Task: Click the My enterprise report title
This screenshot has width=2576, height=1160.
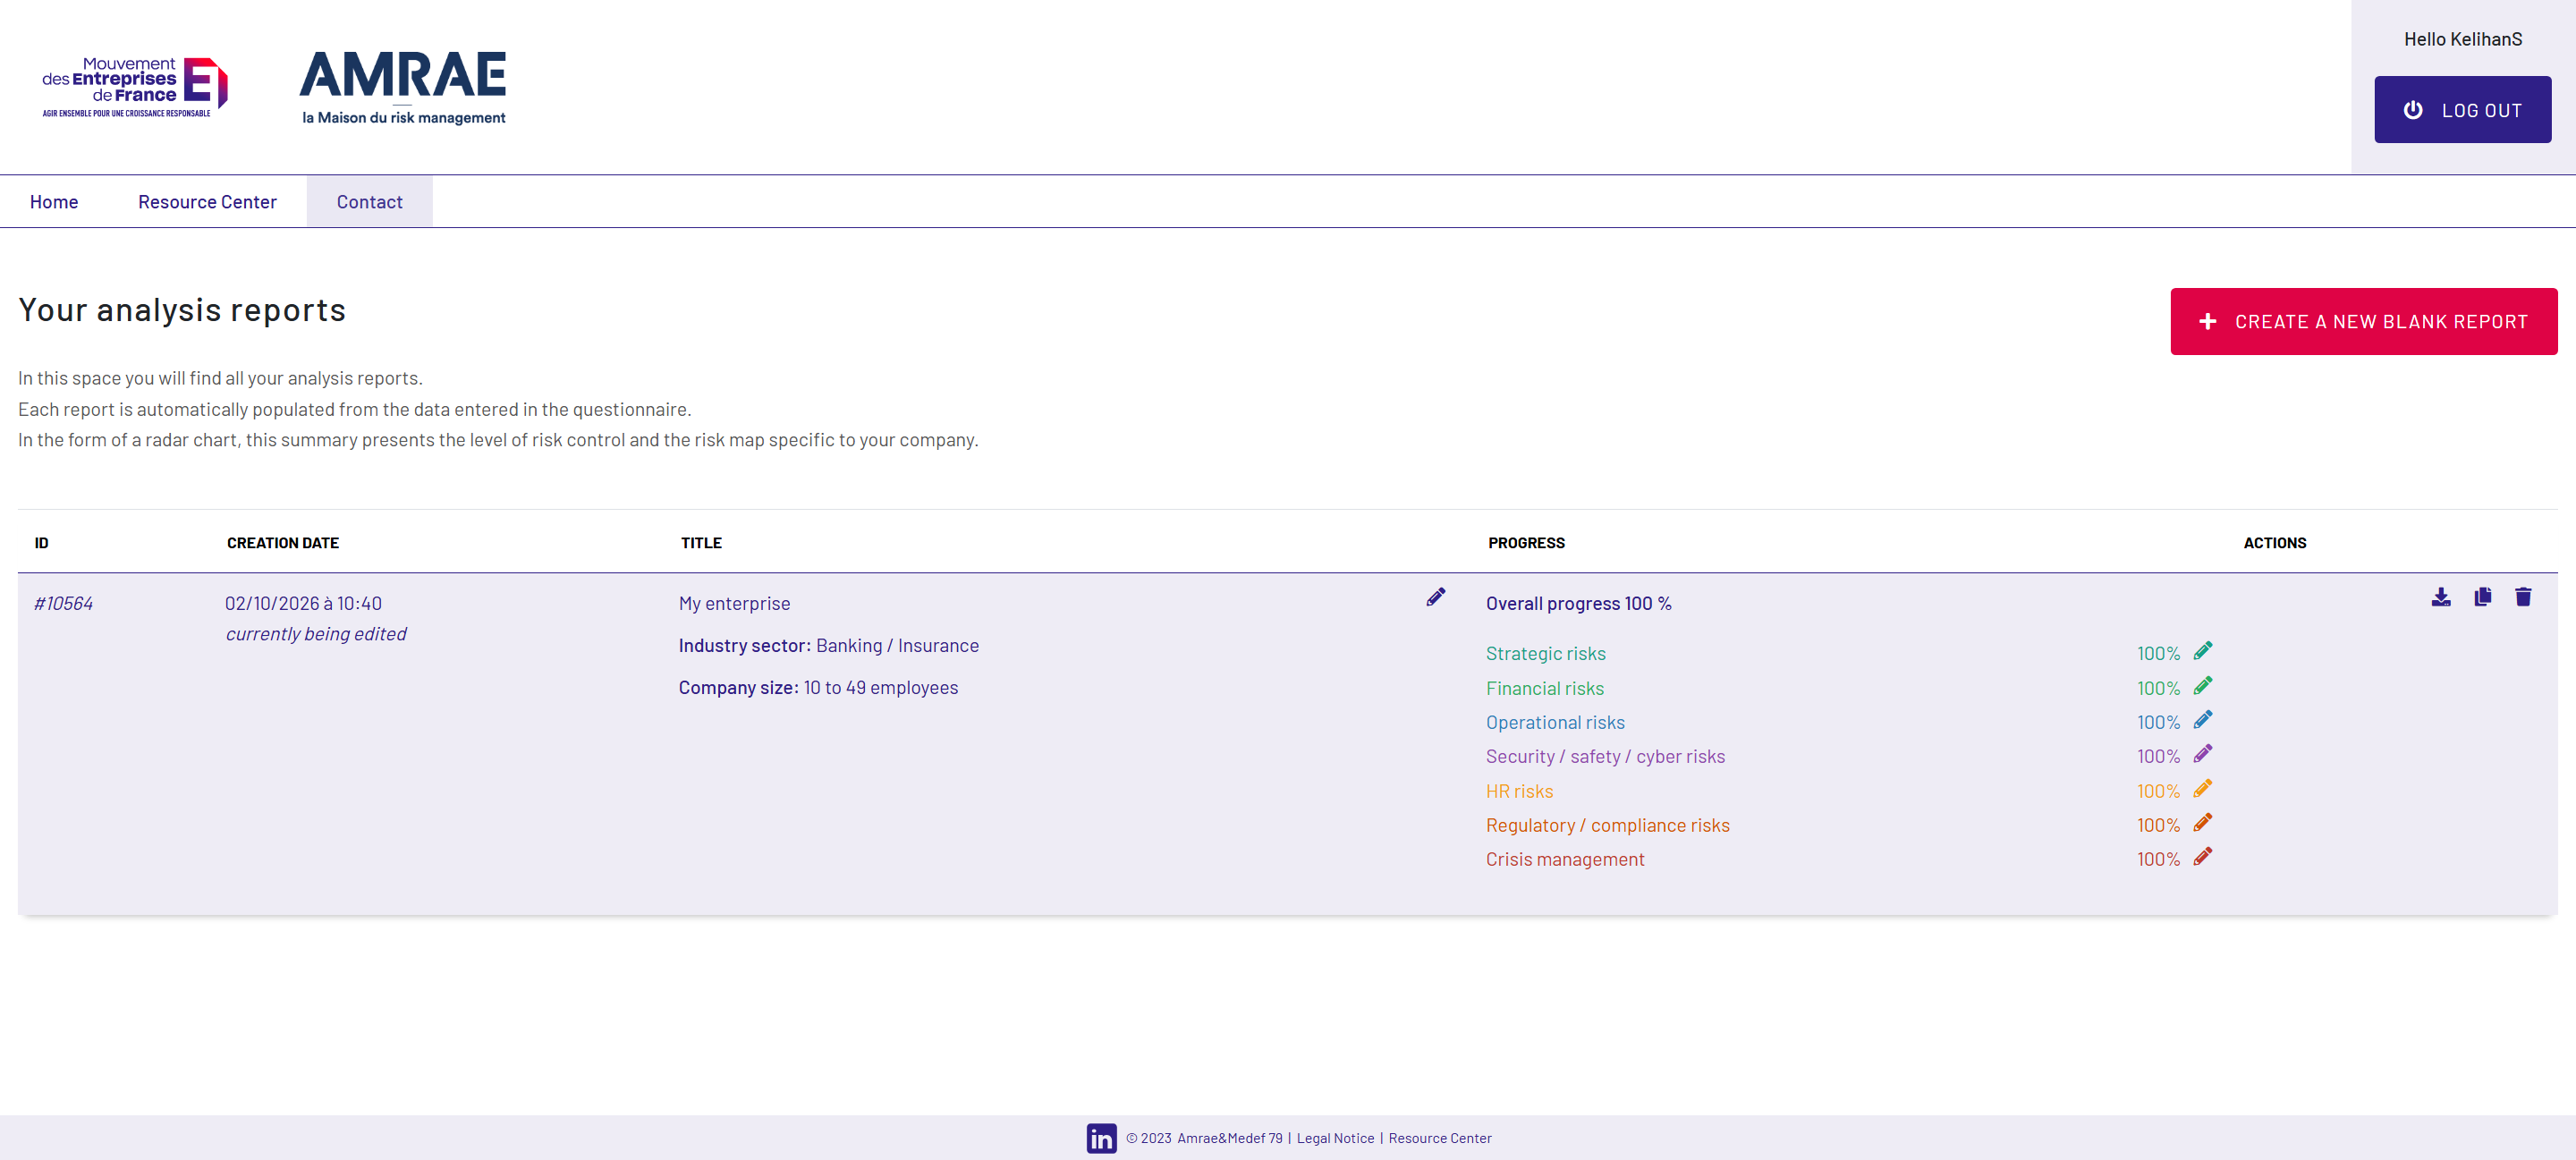Action: click(734, 604)
